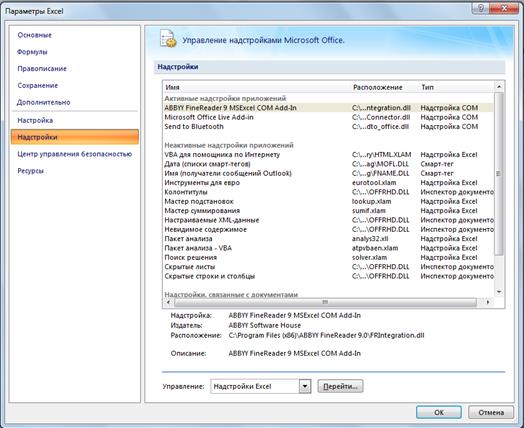Click Активные надстройки приложений group heading
524x428 pixels.
pyautogui.click(x=225, y=99)
